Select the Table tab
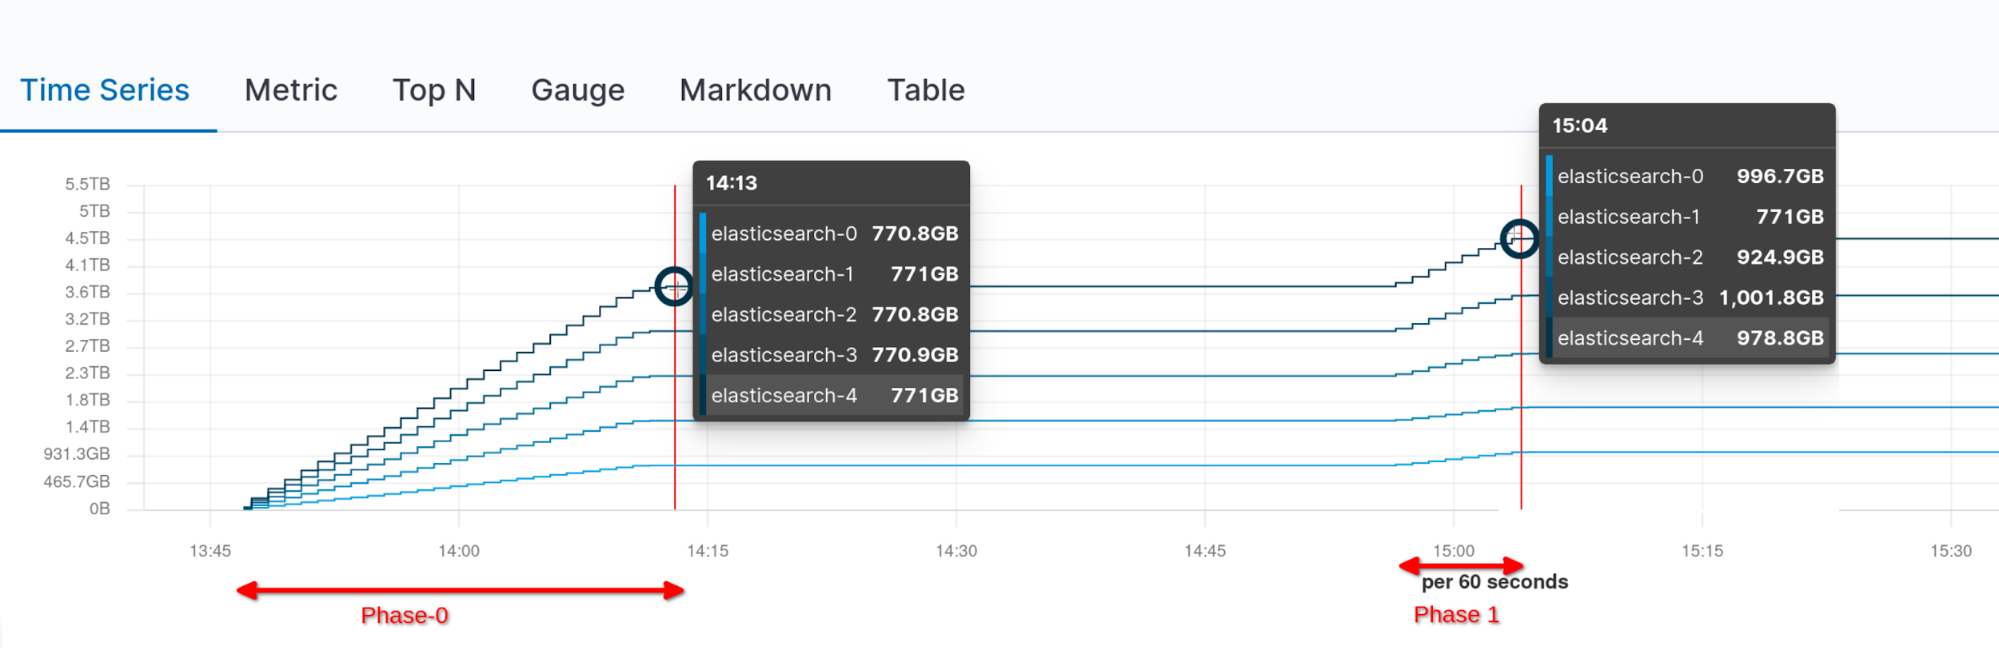 point(926,90)
